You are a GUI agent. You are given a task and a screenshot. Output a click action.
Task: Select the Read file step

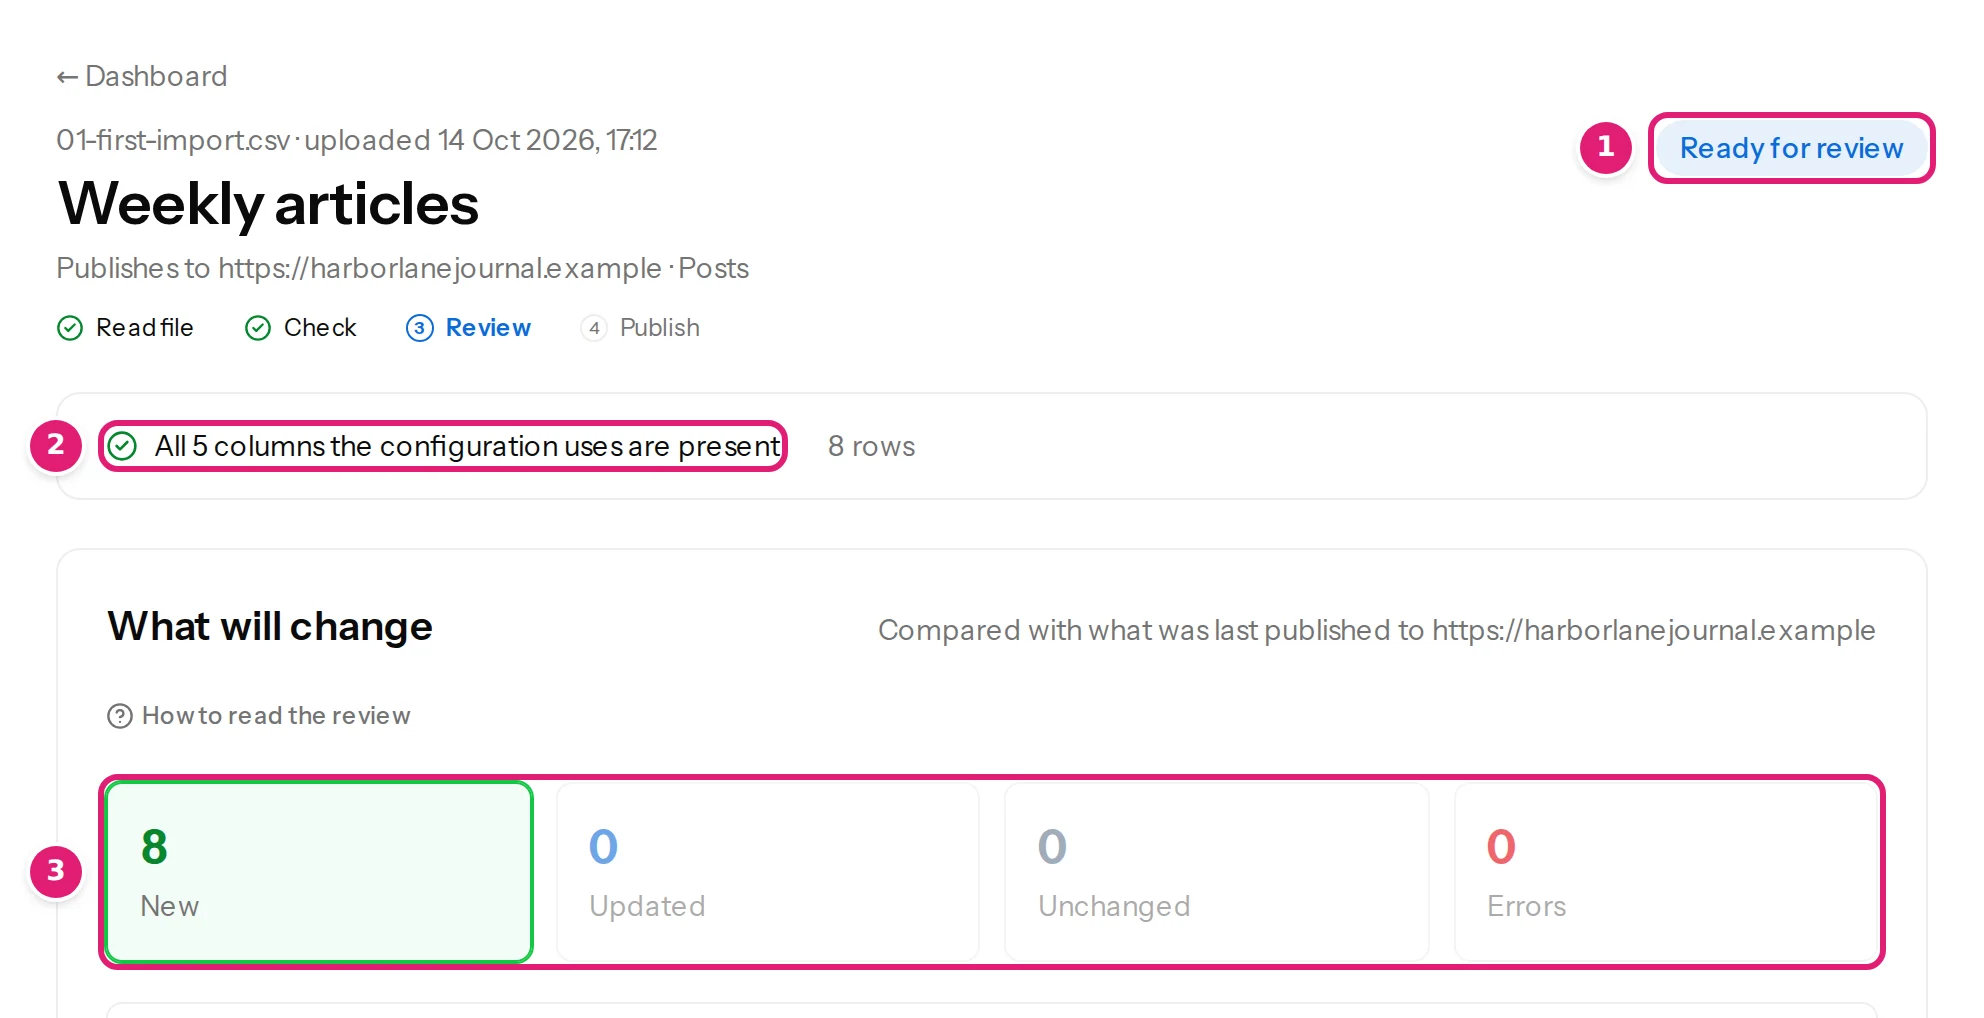[126, 328]
